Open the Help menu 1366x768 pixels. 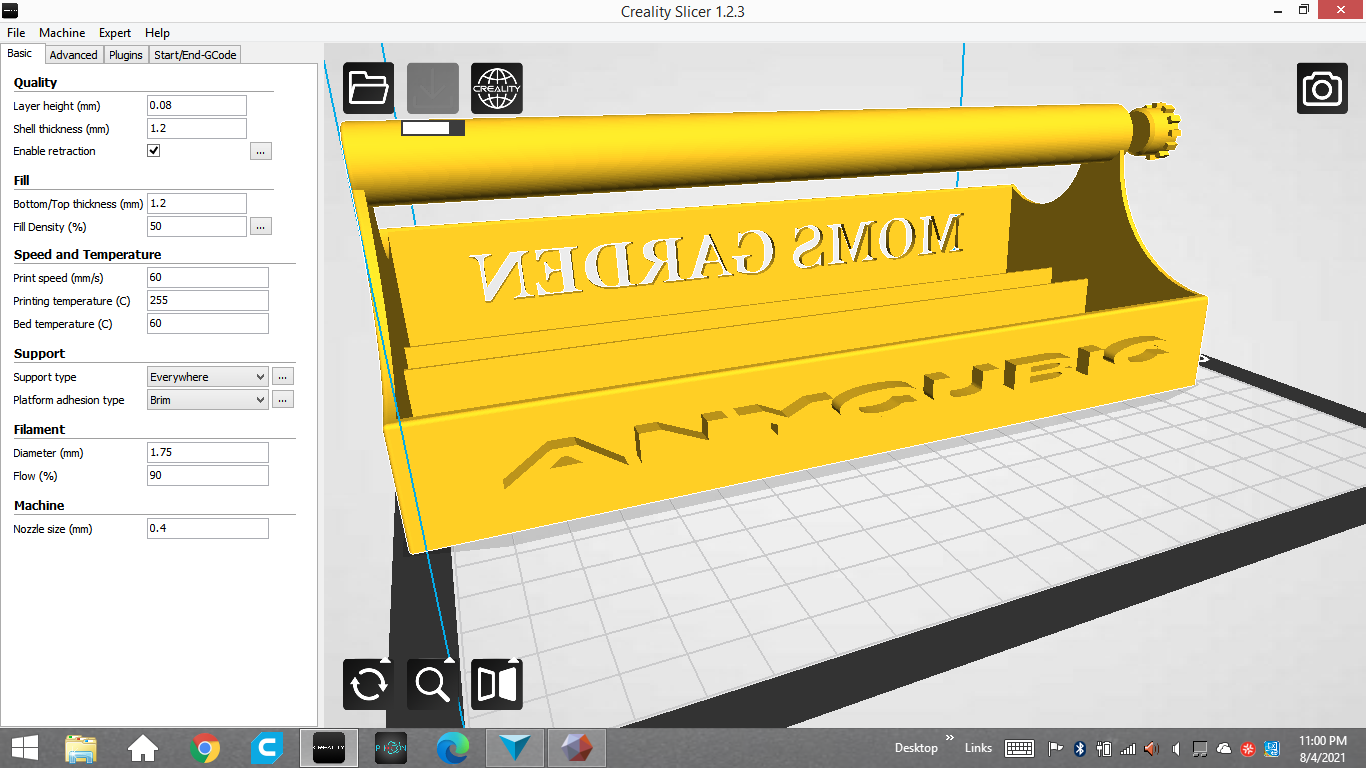pyautogui.click(x=157, y=33)
